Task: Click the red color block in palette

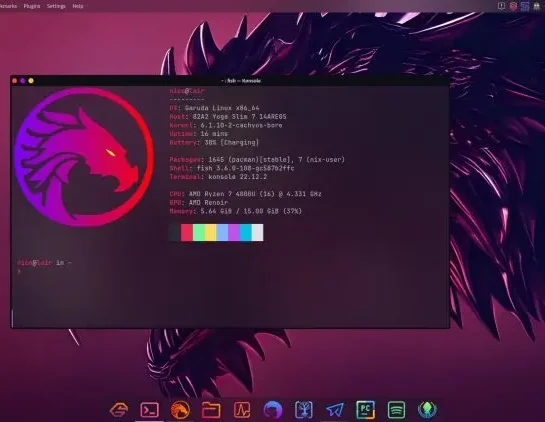Action: tap(187, 233)
